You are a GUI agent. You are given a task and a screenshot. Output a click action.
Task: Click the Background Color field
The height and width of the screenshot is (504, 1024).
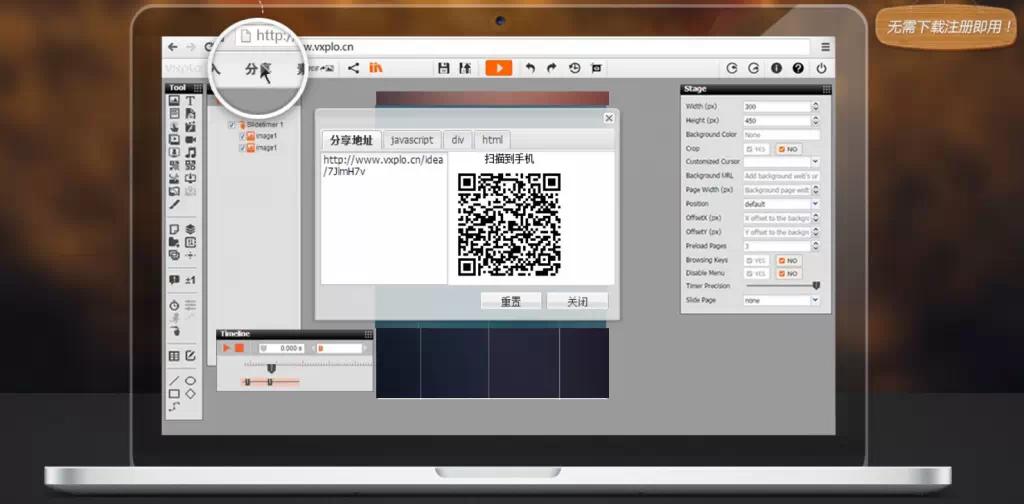[782, 134]
